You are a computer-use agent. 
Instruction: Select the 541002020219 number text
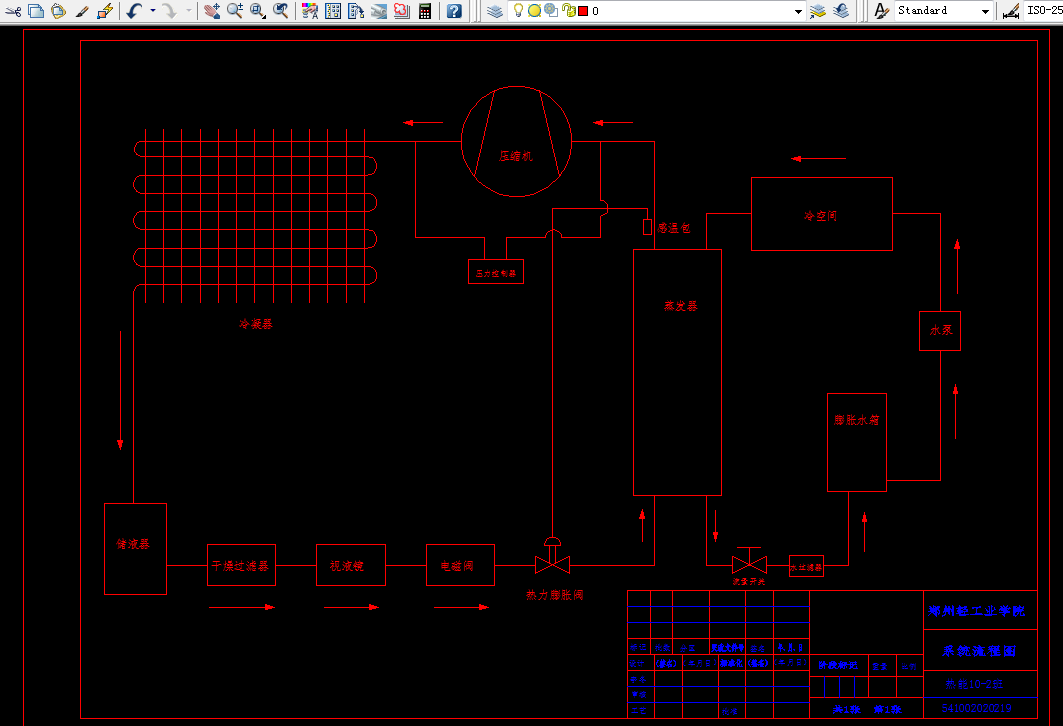click(x=977, y=708)
